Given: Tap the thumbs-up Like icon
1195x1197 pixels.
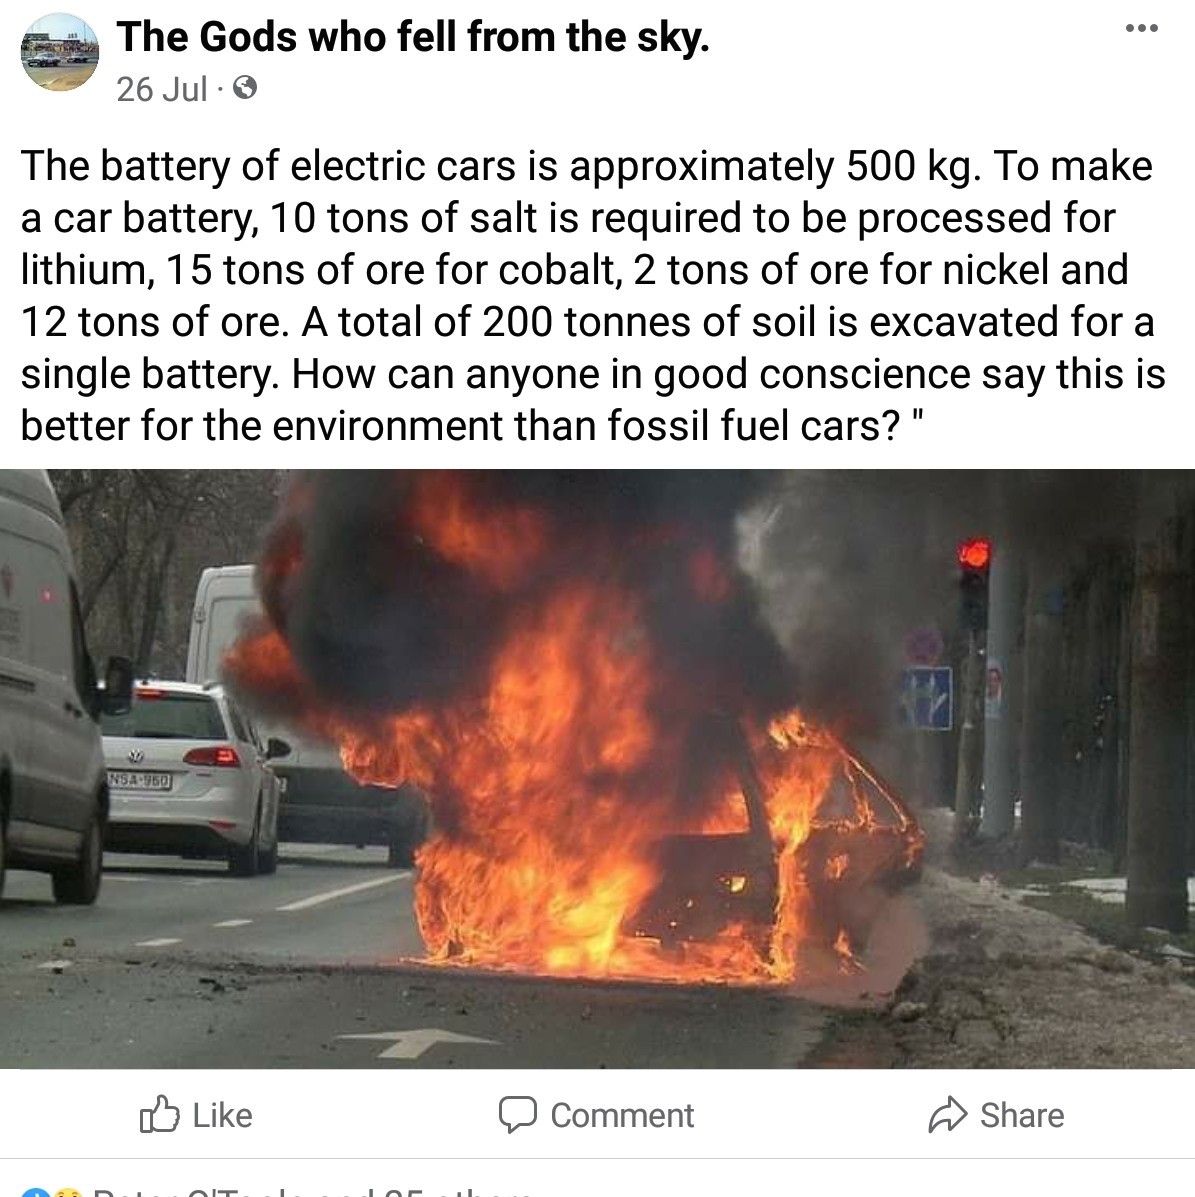Looking at the screenshot, I should click(x=159, y=1115).
